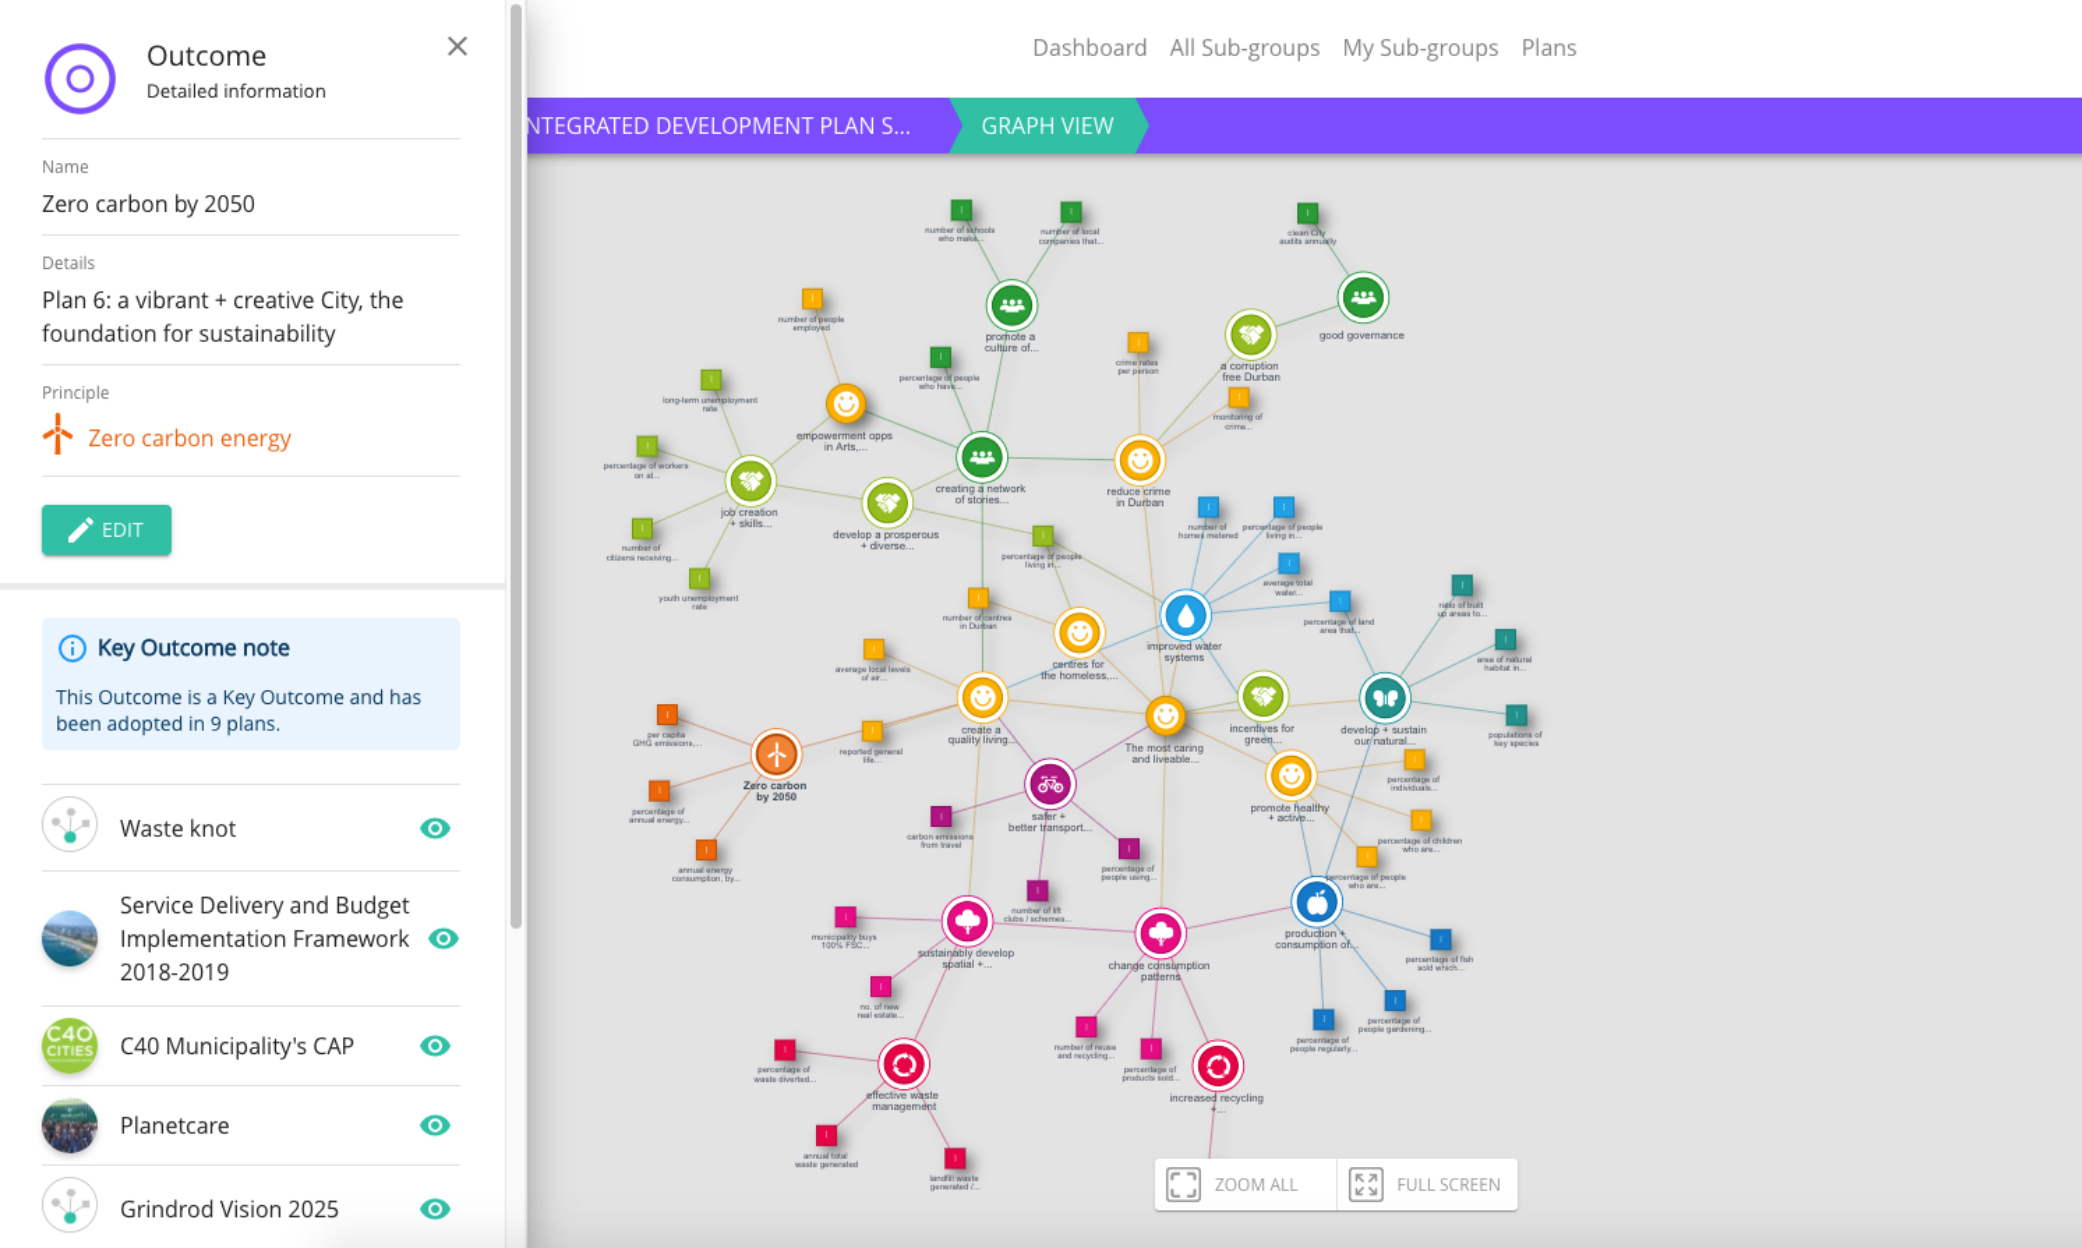This screenshot has width=2082, height=1248.
Task: Click the Zero carbon by 2050 node
Action: pyautogui.click(x=776, y=754)
